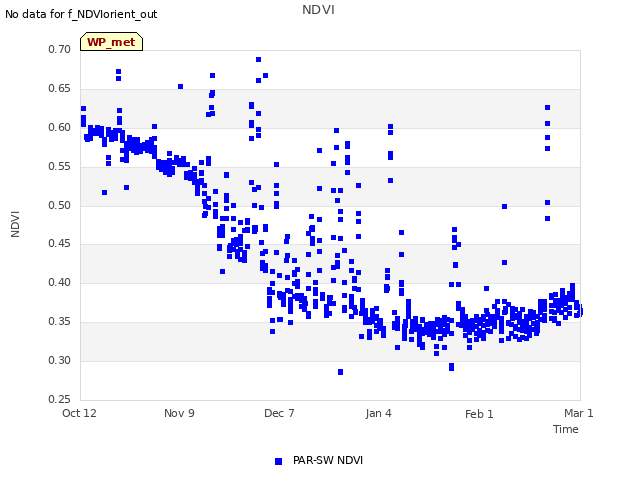Image resolution: width=640 pixels, height=480 pixels.
Task: Click the 0.55 y-axis value
Action: tap(60, 167)
